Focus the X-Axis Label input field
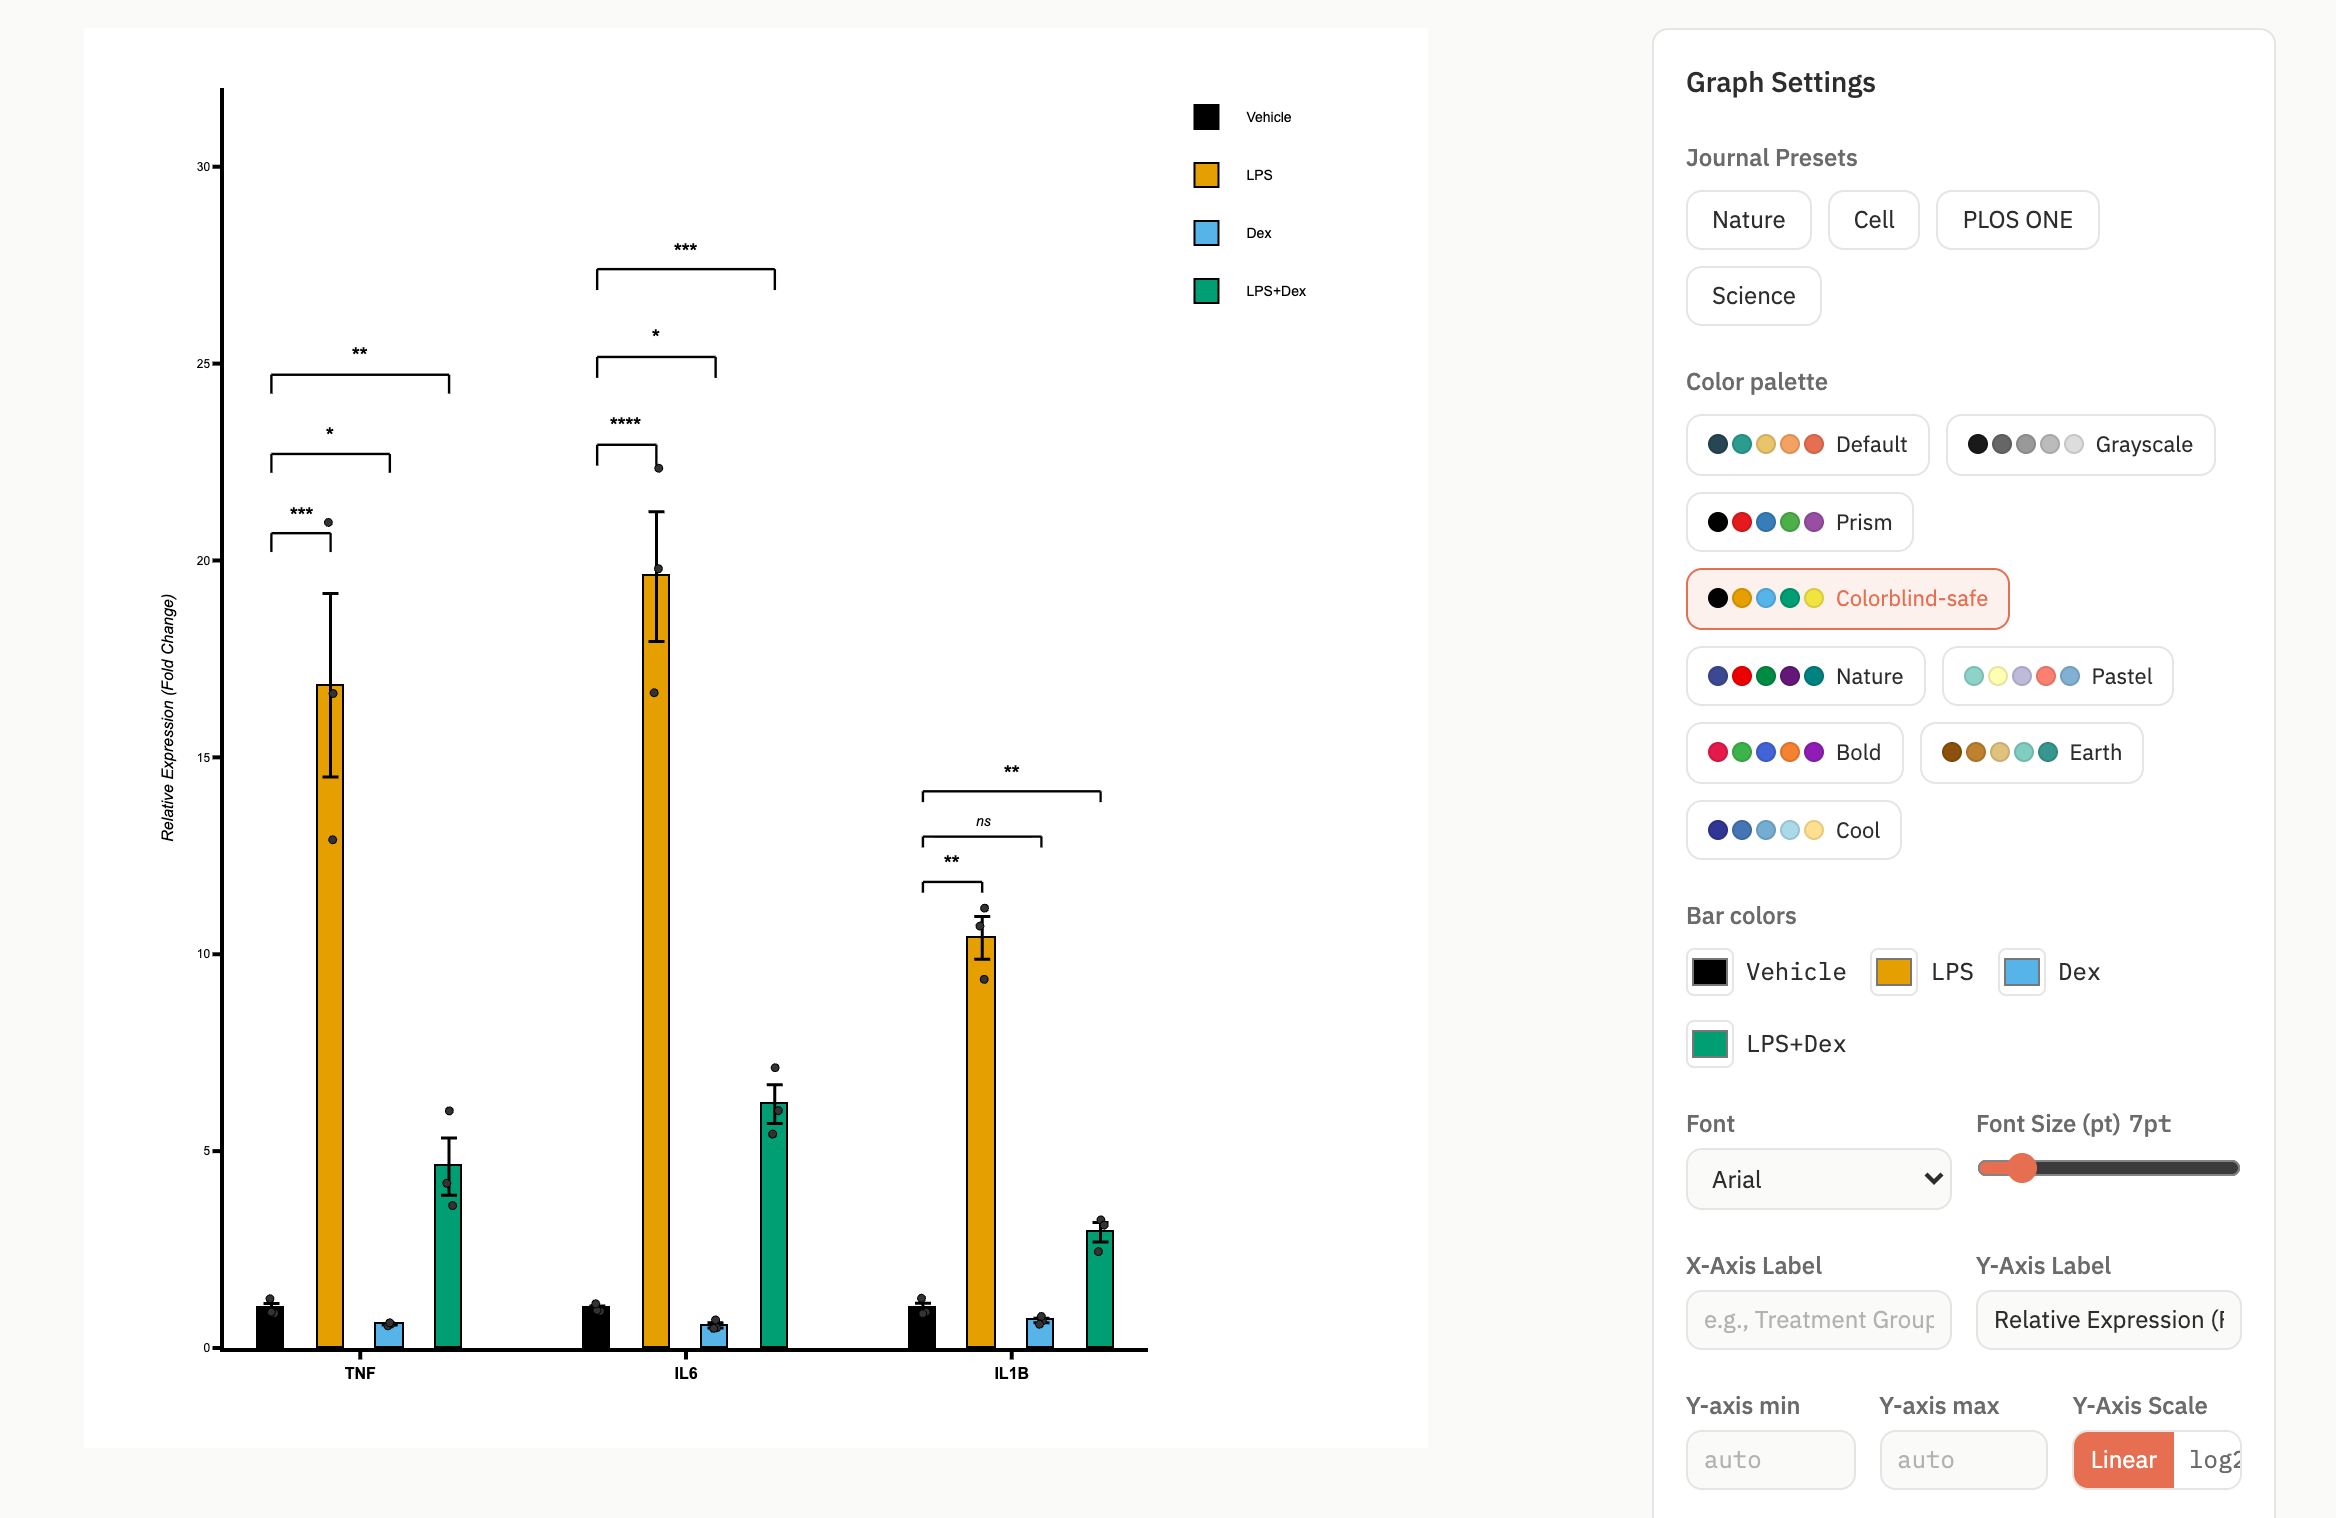The height and width of the screenshot is (1518, 2336). [x=1817, y=1320]
